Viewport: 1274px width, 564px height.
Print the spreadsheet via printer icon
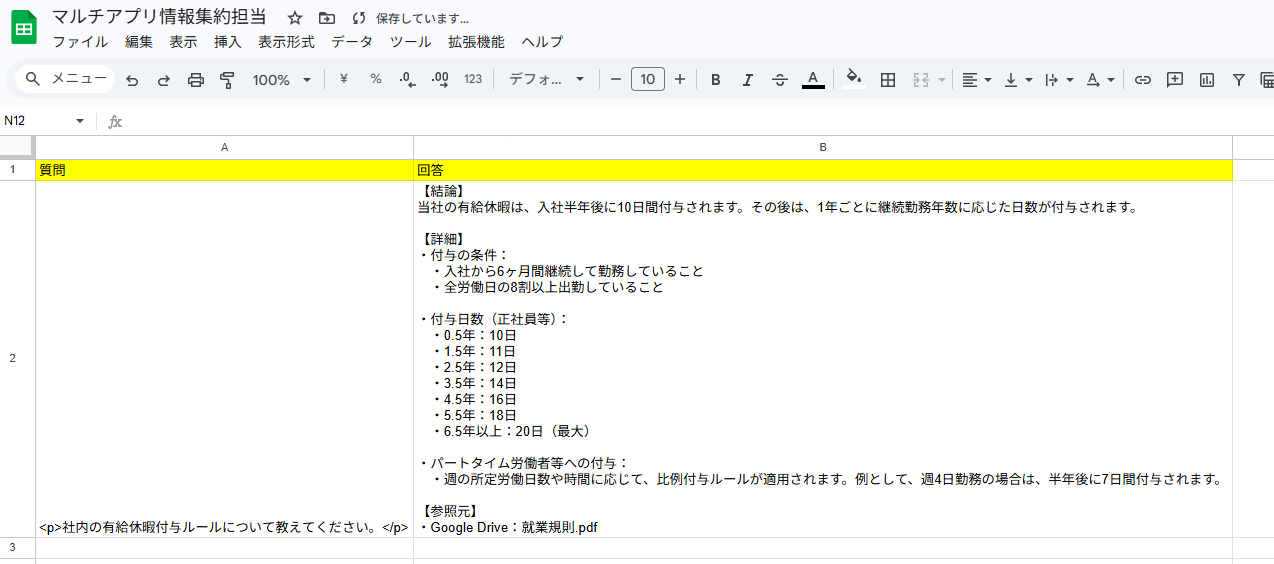click(x=196, y=80)
